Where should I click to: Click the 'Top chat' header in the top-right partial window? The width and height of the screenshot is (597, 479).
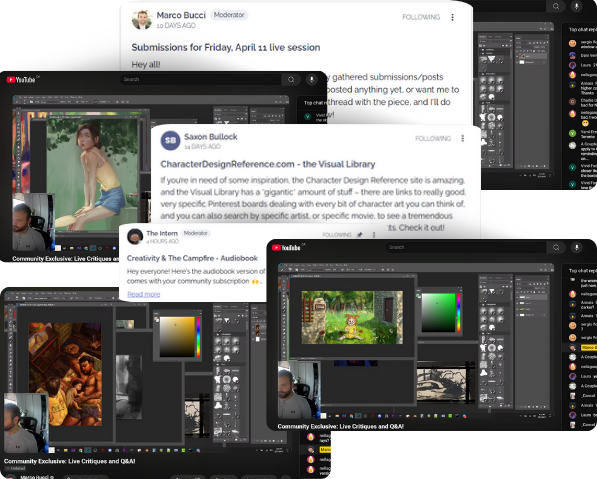pos(583,29)
